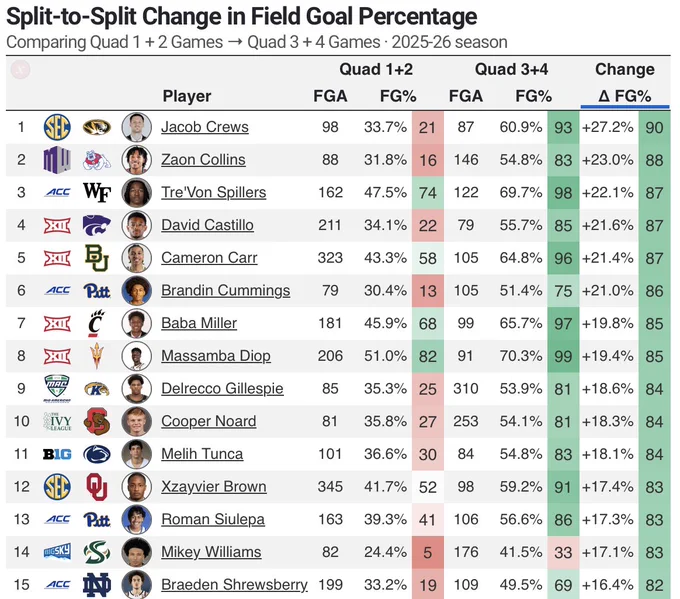Click the SEC conference logo beside Jacob Crews
680x599 pixels.
pyautogui.click(x=57, y=127)
